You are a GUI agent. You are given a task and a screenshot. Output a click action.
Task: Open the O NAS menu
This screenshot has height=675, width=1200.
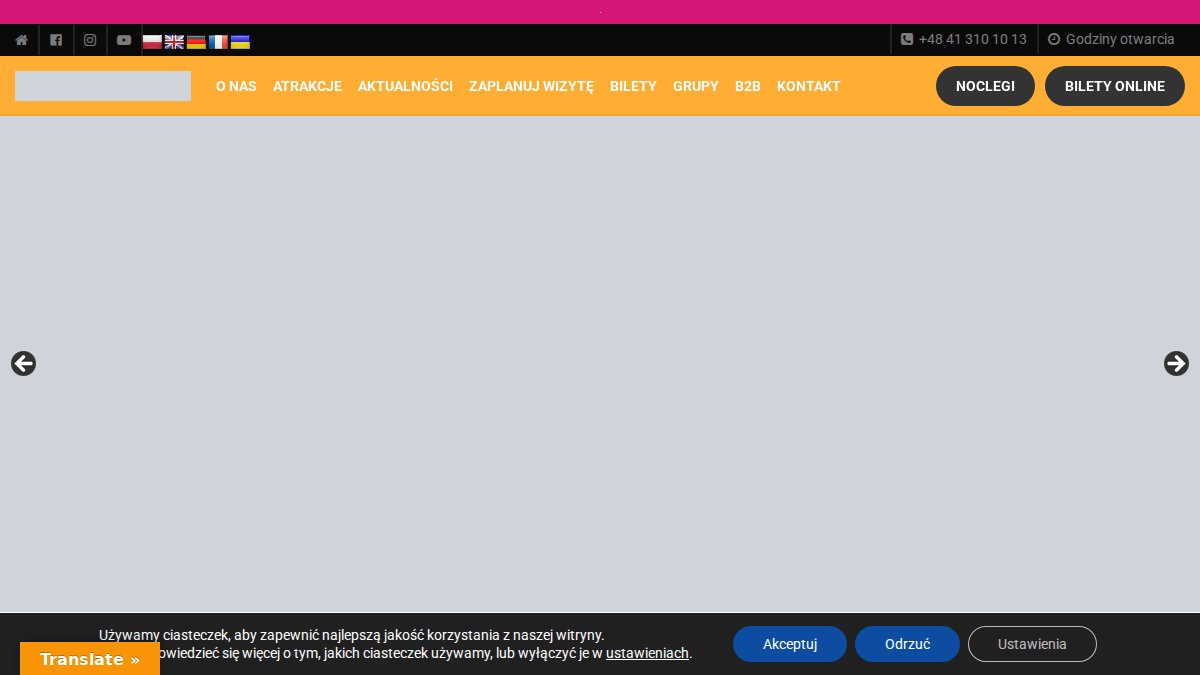pyautogui.click(x=236, y=86)
